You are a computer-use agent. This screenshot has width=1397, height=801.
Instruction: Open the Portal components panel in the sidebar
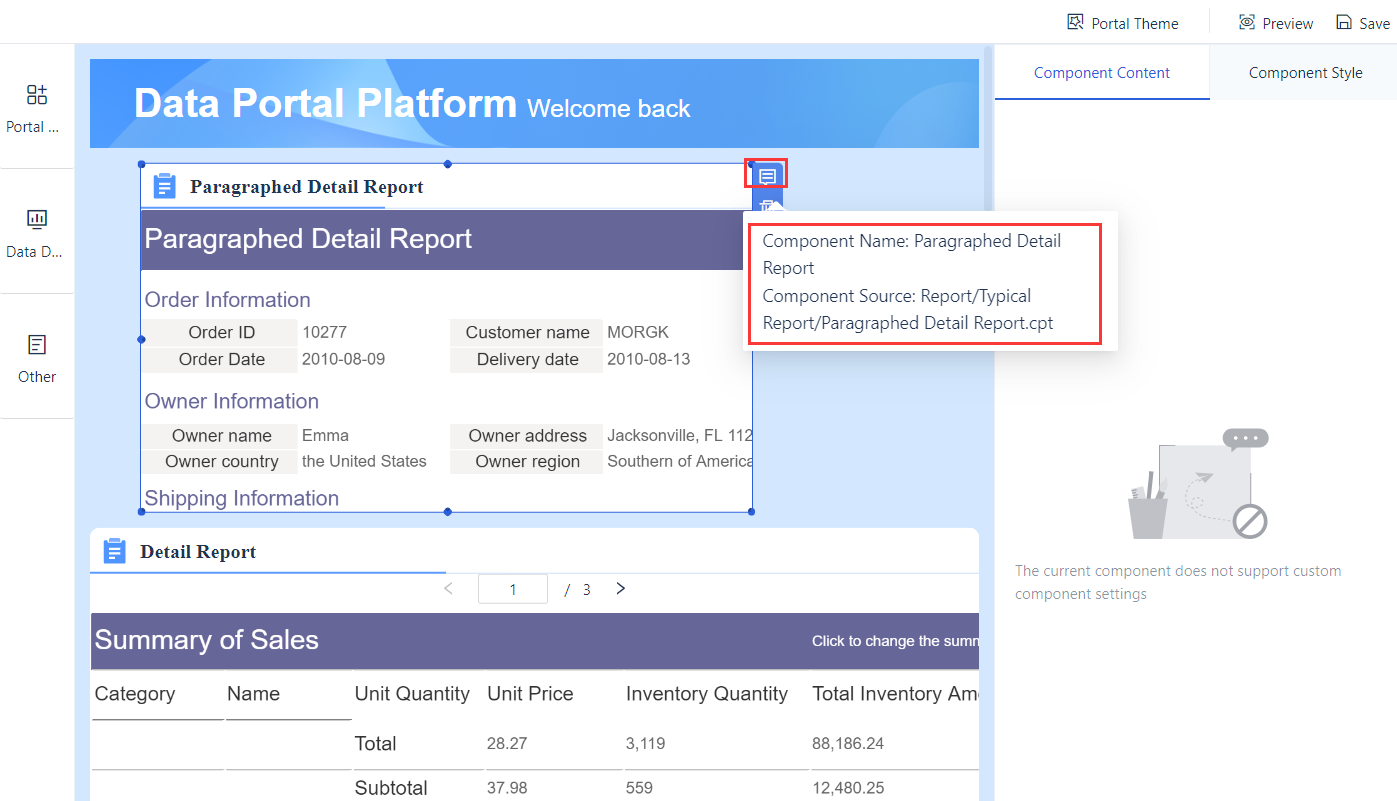(37, 107)
